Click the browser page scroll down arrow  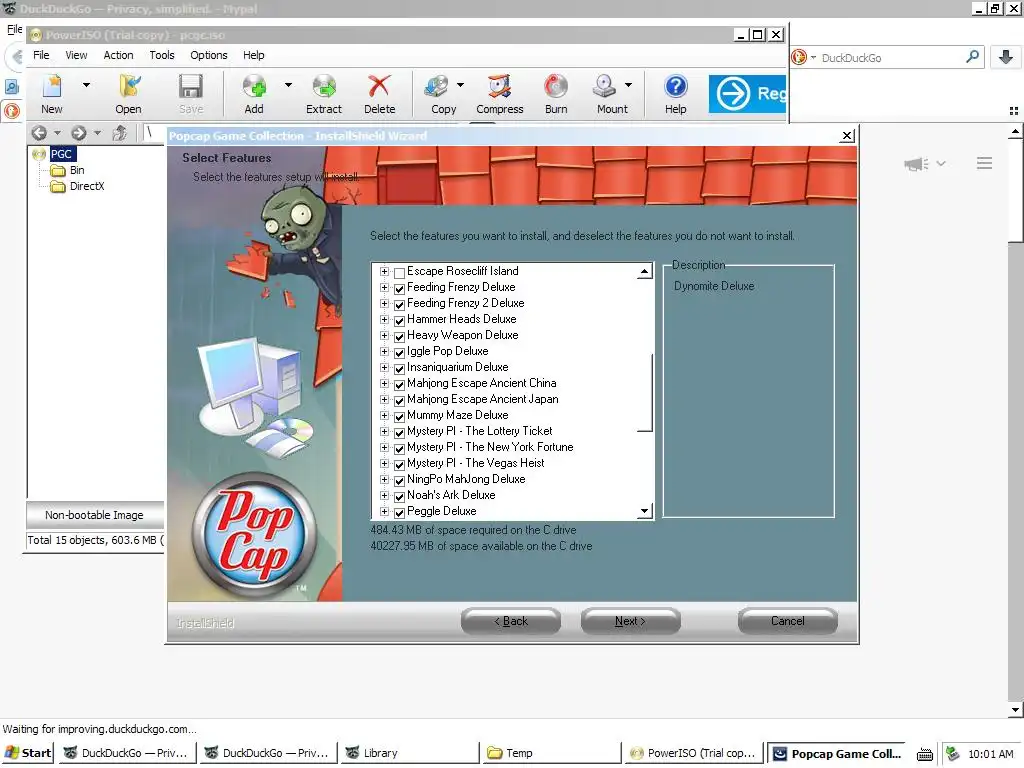[1015, 710]
